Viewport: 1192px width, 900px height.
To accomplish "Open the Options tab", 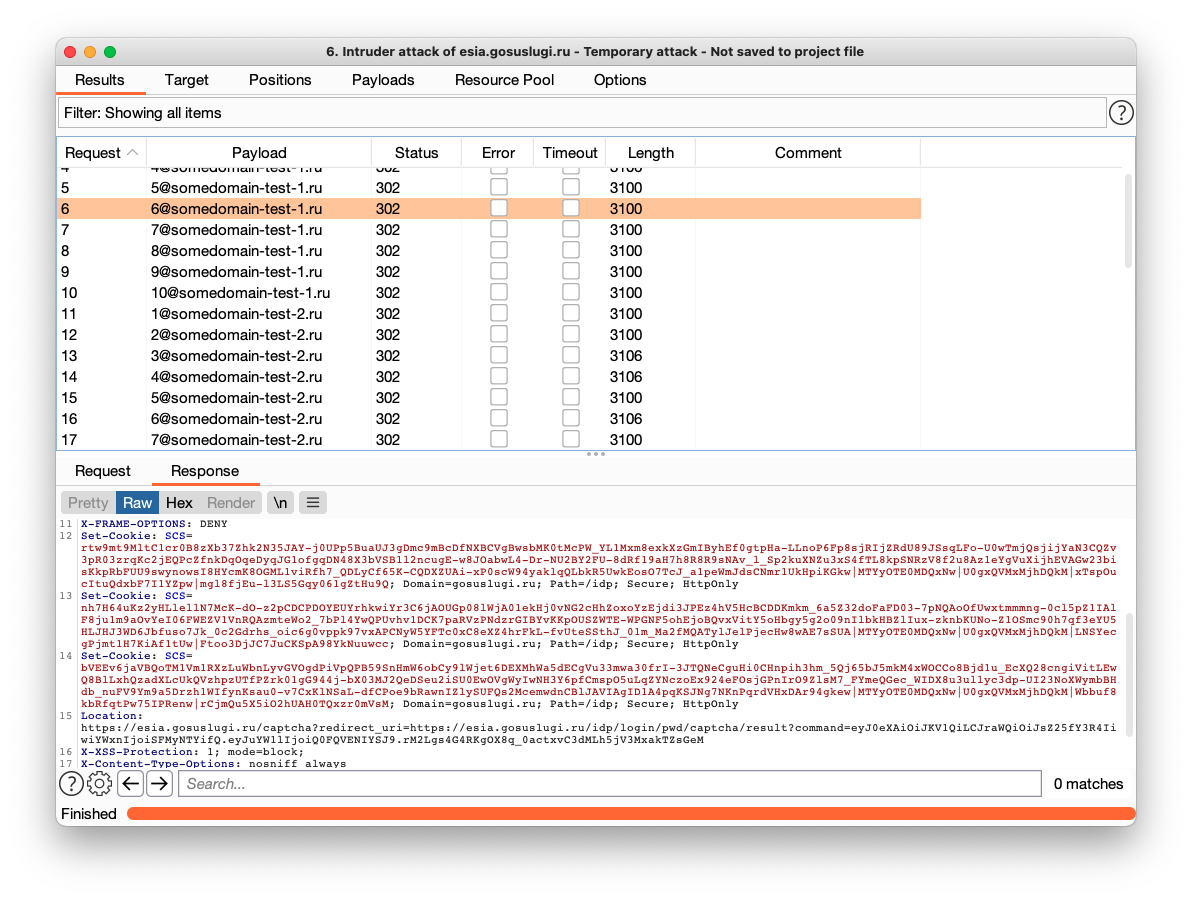I will [x=620, y=80].
